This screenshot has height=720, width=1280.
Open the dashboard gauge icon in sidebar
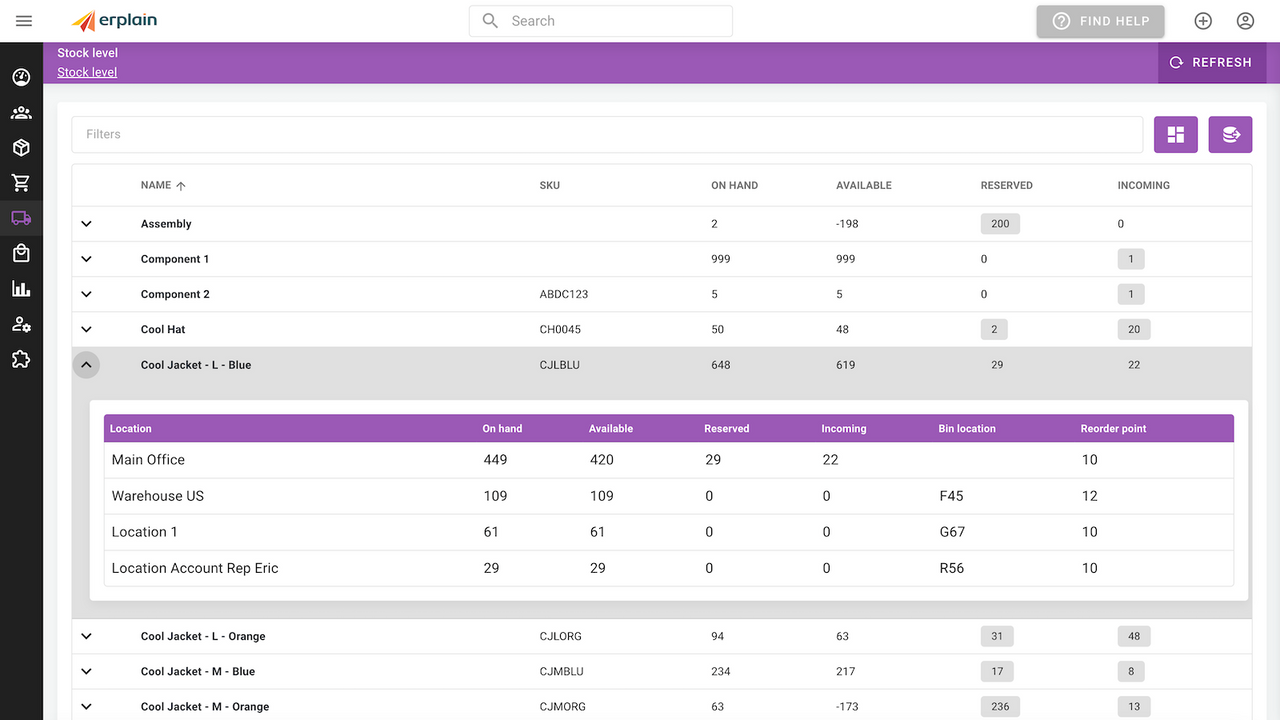pyautogui.click(x=21, y=78)
